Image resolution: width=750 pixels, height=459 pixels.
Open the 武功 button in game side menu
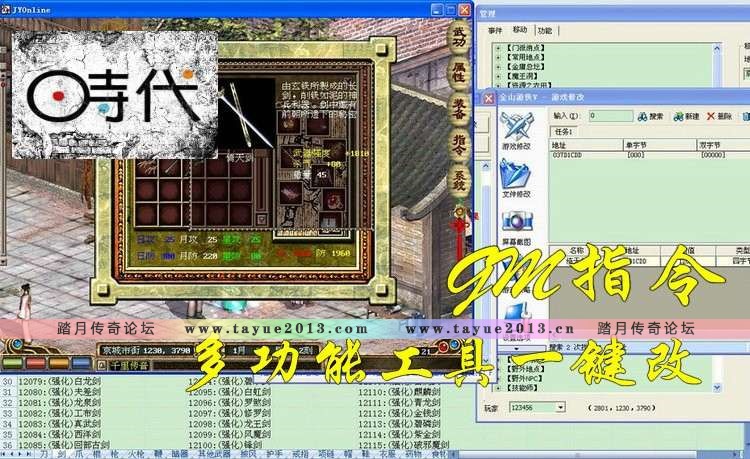coord(459,37)
